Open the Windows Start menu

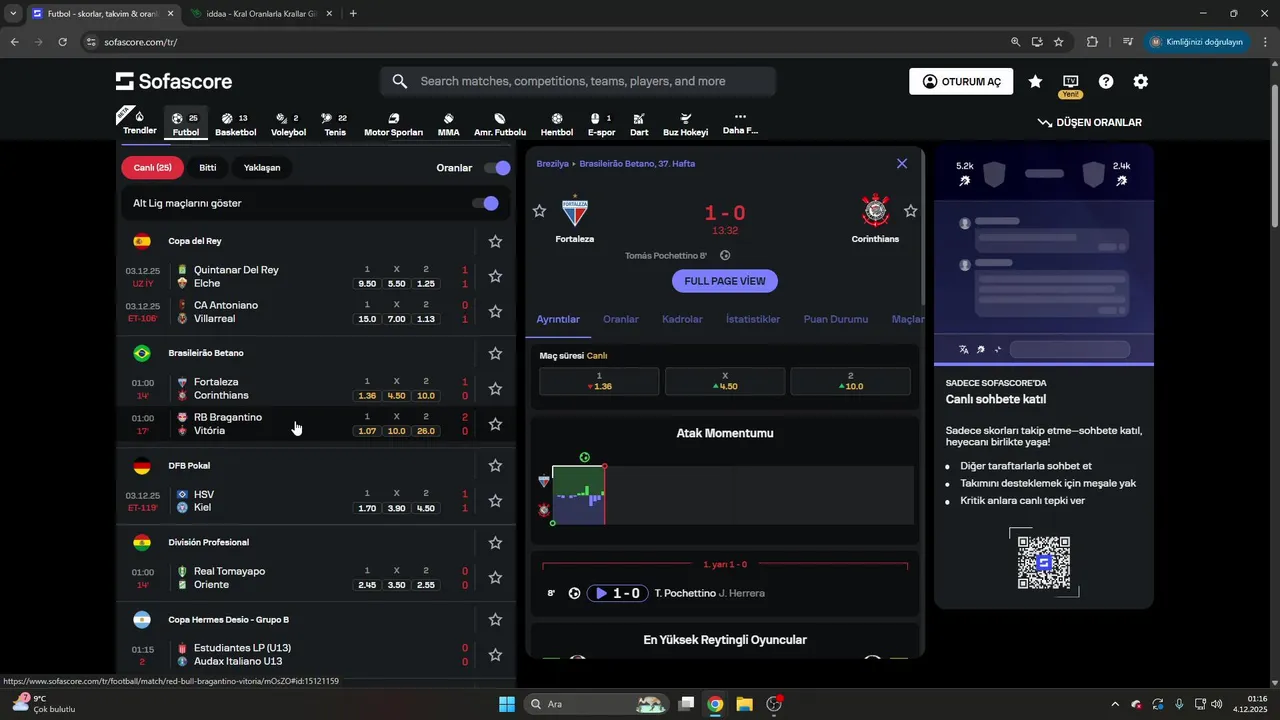pyautogui.click(x=507, y=704)
